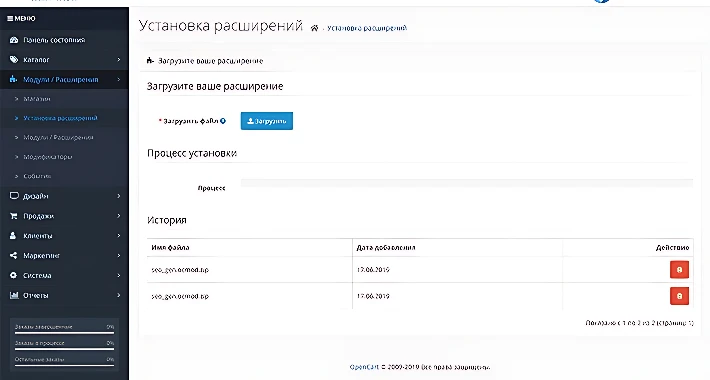Select the Установка расширений submenu item
Screen dimensions: 710x380
pos(64,118)
